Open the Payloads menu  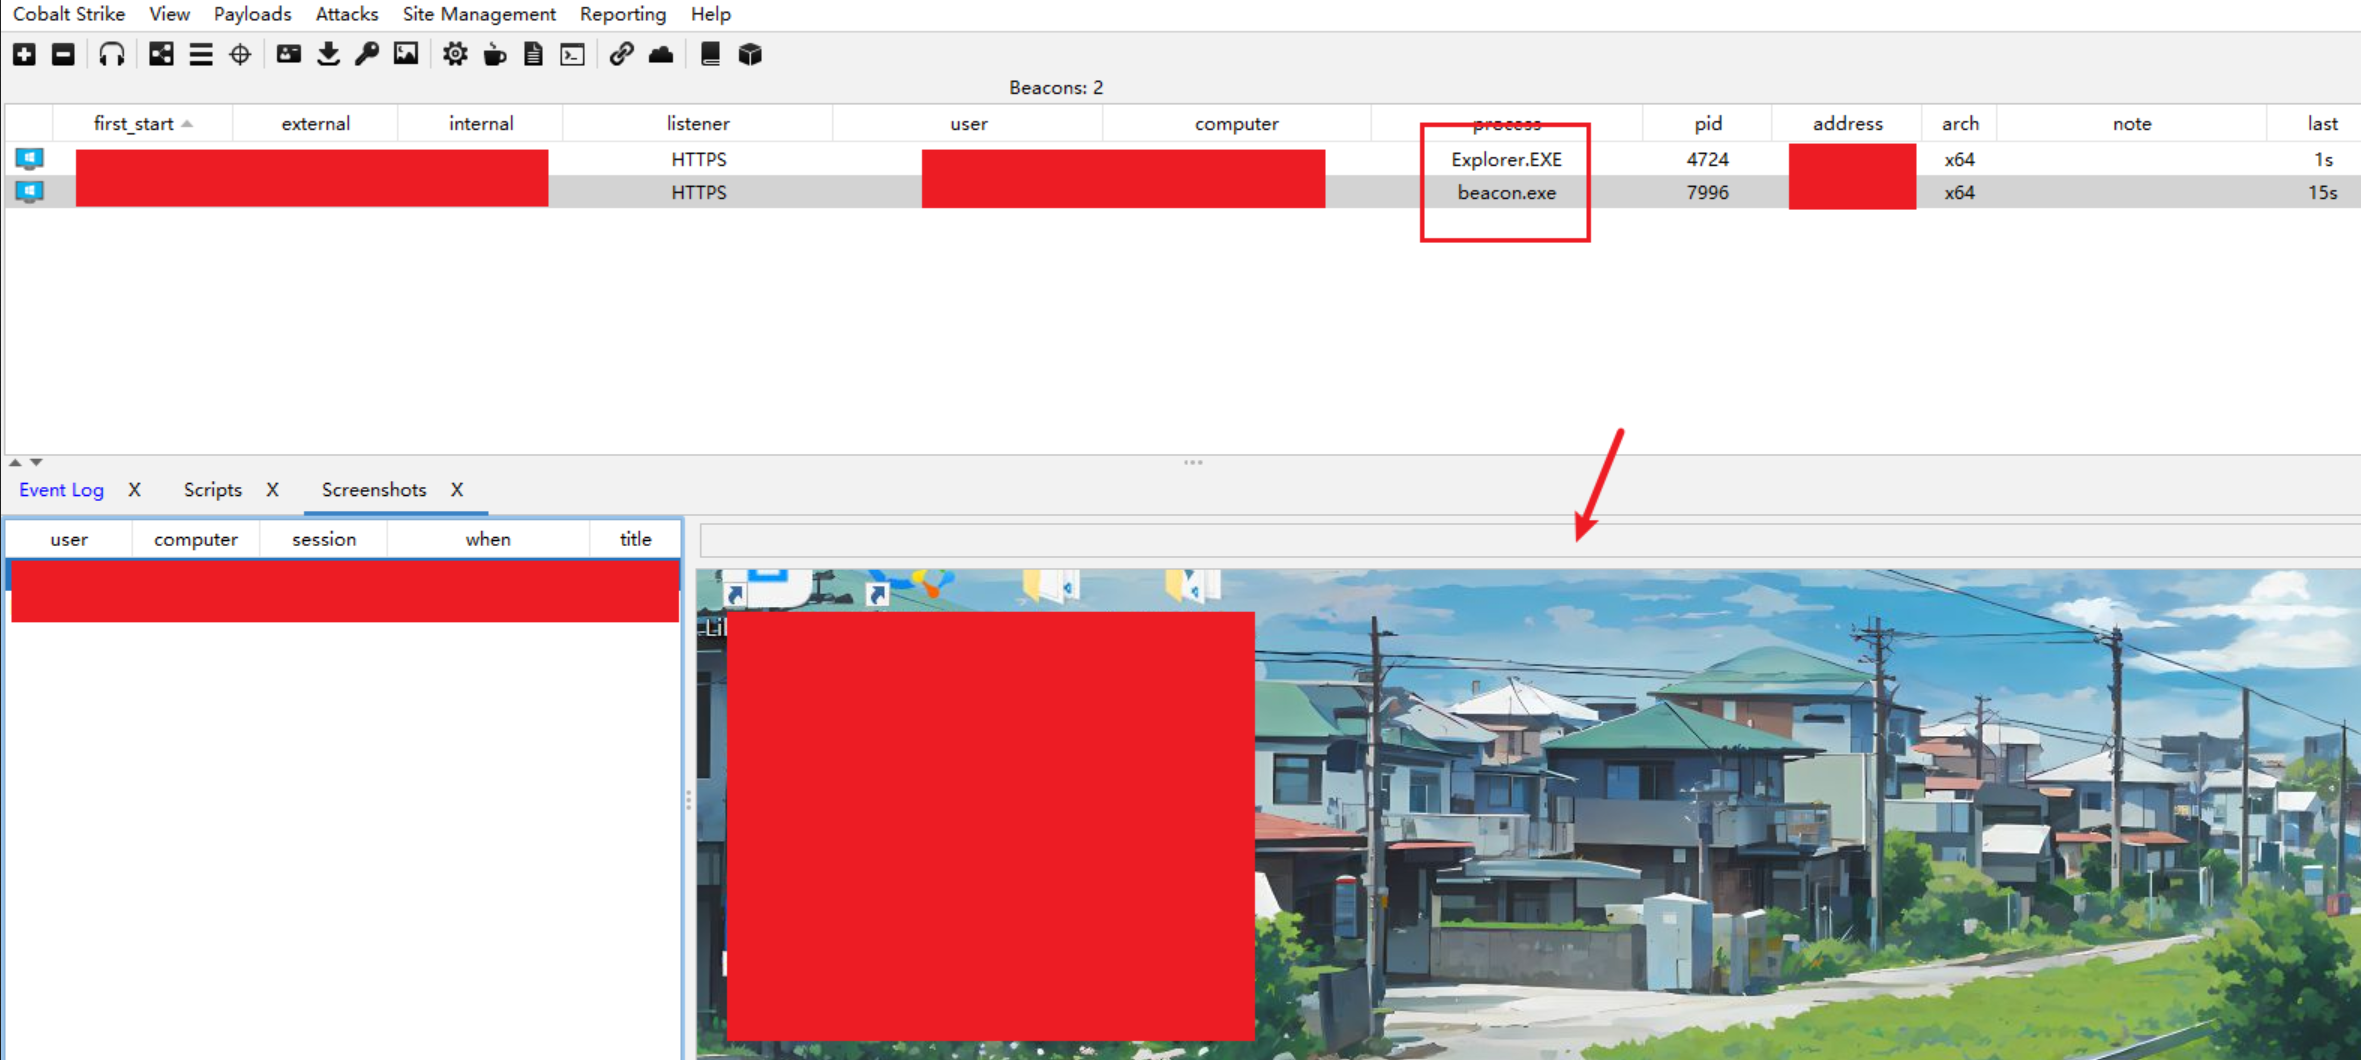(252, 14)
